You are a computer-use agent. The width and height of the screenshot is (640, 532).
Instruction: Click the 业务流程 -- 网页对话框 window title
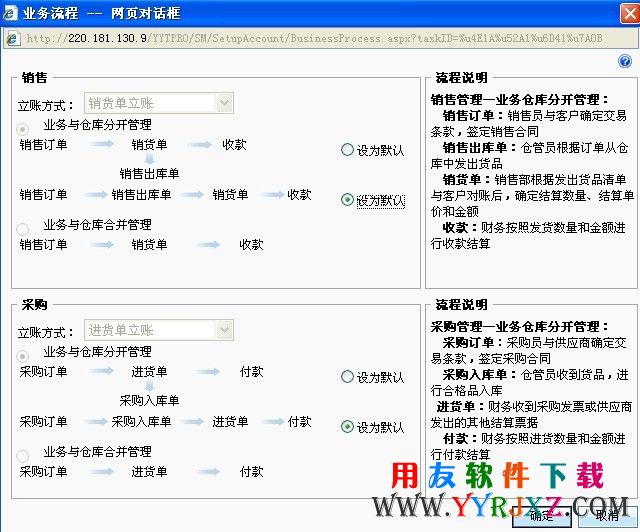(101, 13)
